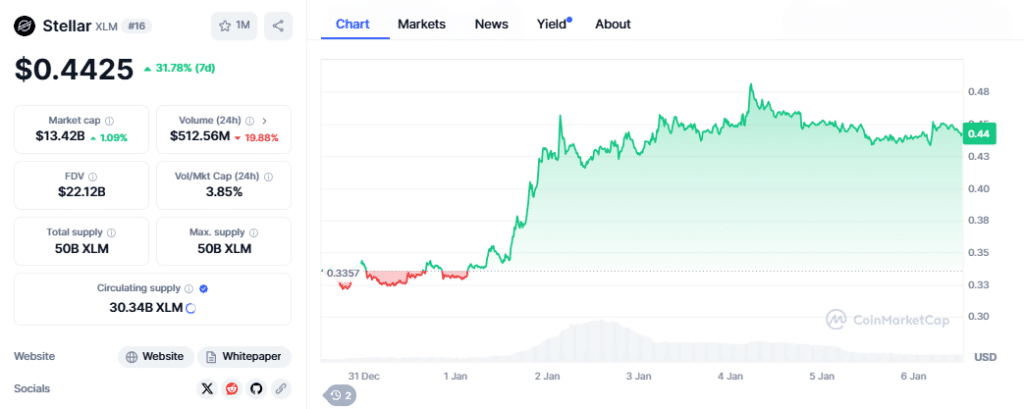Click the share icon button
Viewport: 1024px width, 409px height.
(278, 26)
